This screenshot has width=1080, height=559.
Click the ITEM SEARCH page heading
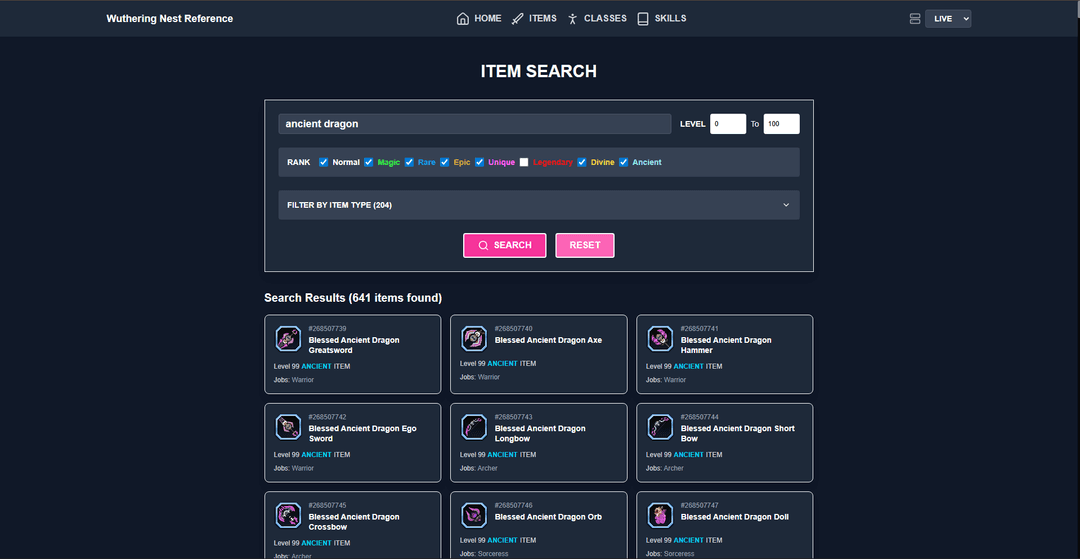[539, 72]
